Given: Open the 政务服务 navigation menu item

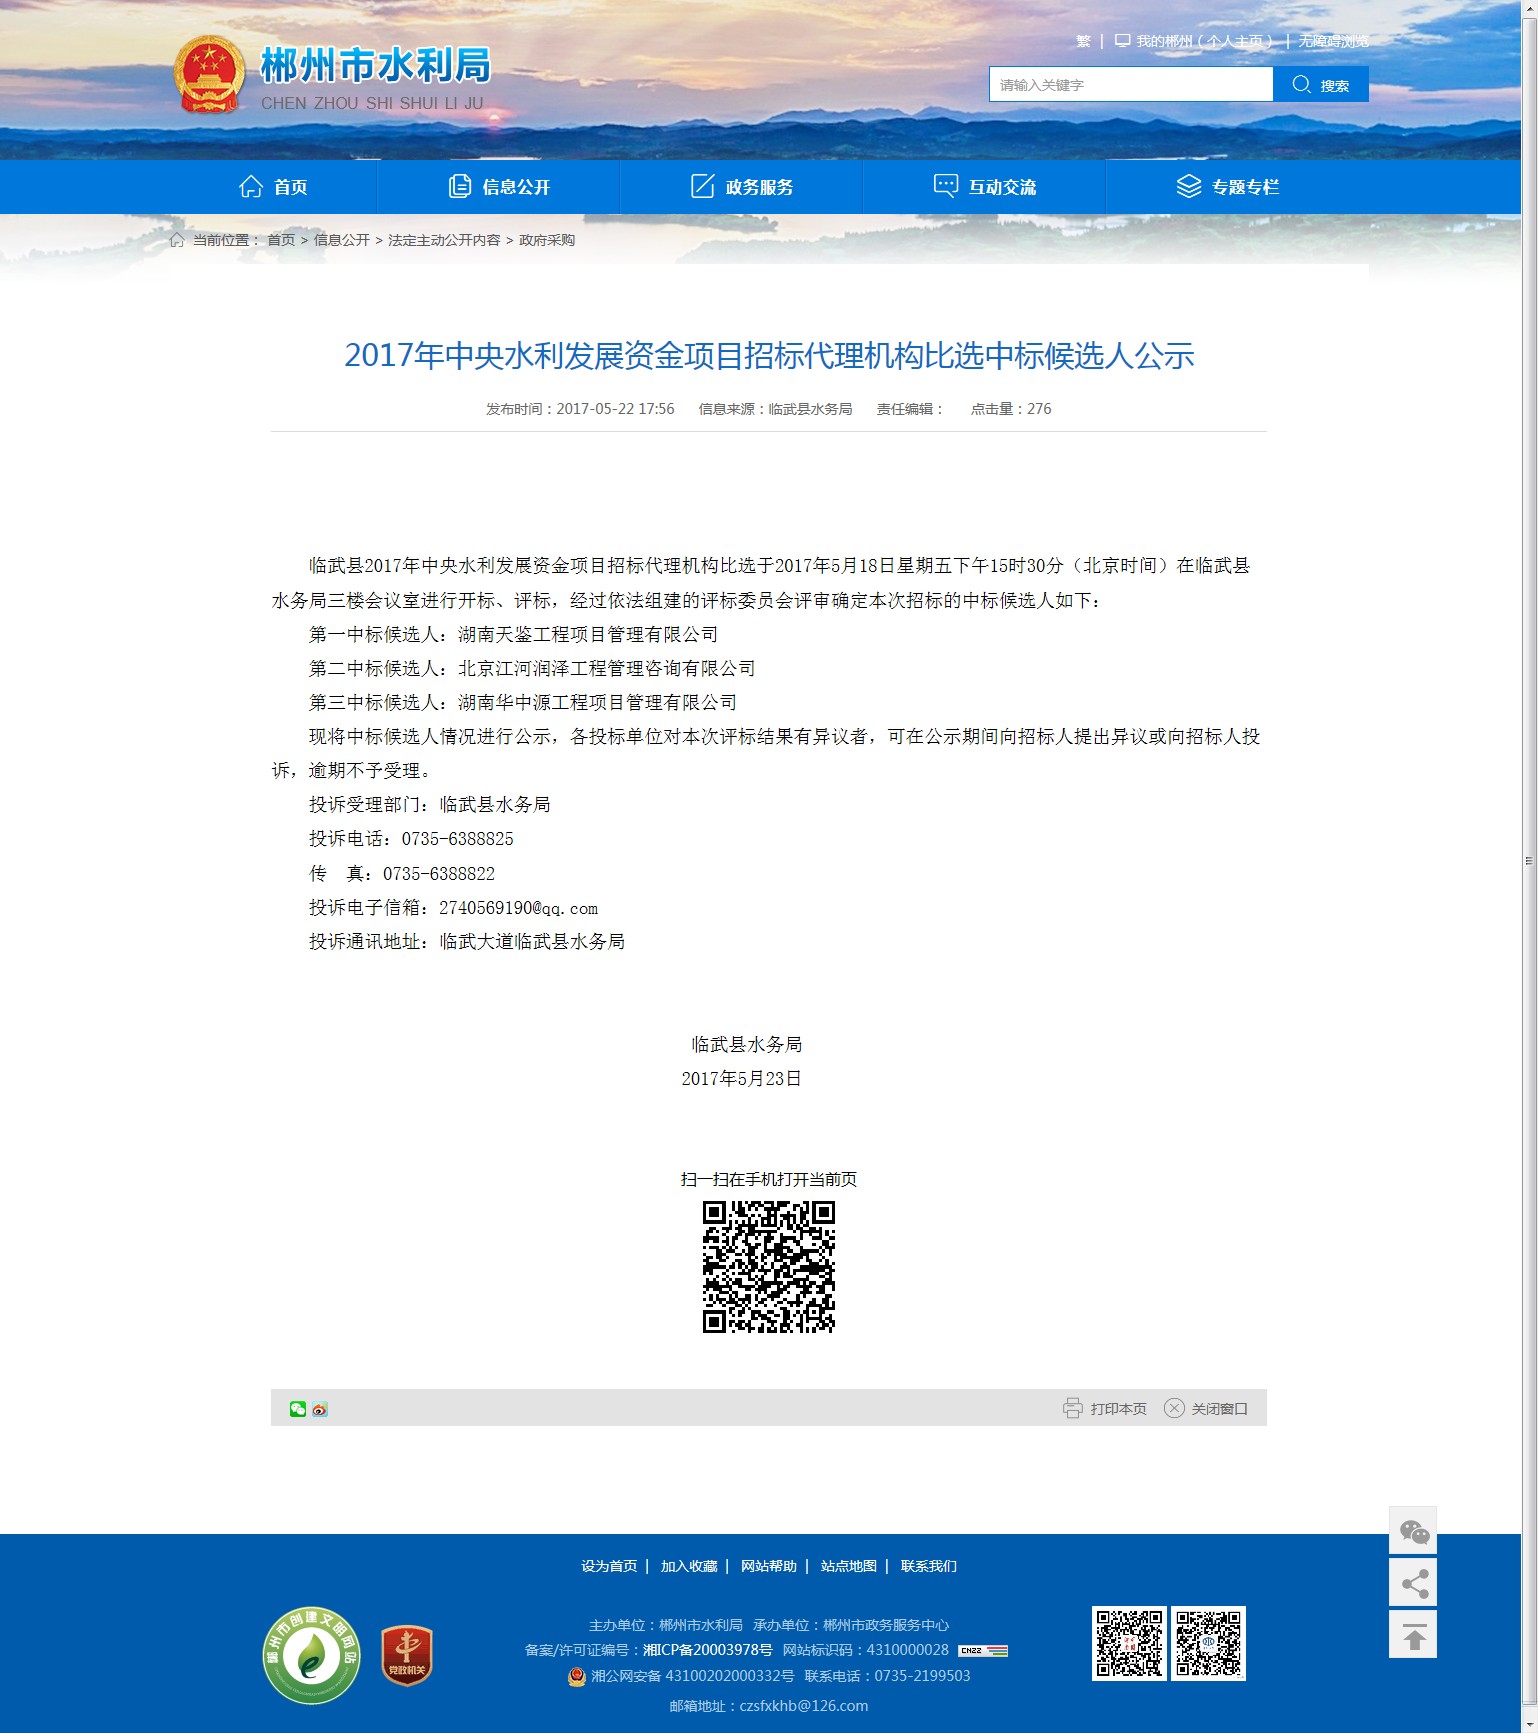Looking at the screenshot, I should pyautogui.click(x=742, y=187).
